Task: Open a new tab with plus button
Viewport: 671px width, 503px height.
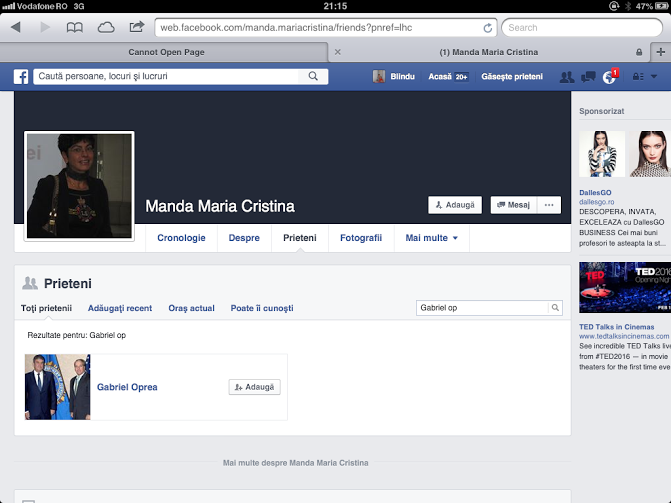Action: pyautogui.click(x=661, y=52)
